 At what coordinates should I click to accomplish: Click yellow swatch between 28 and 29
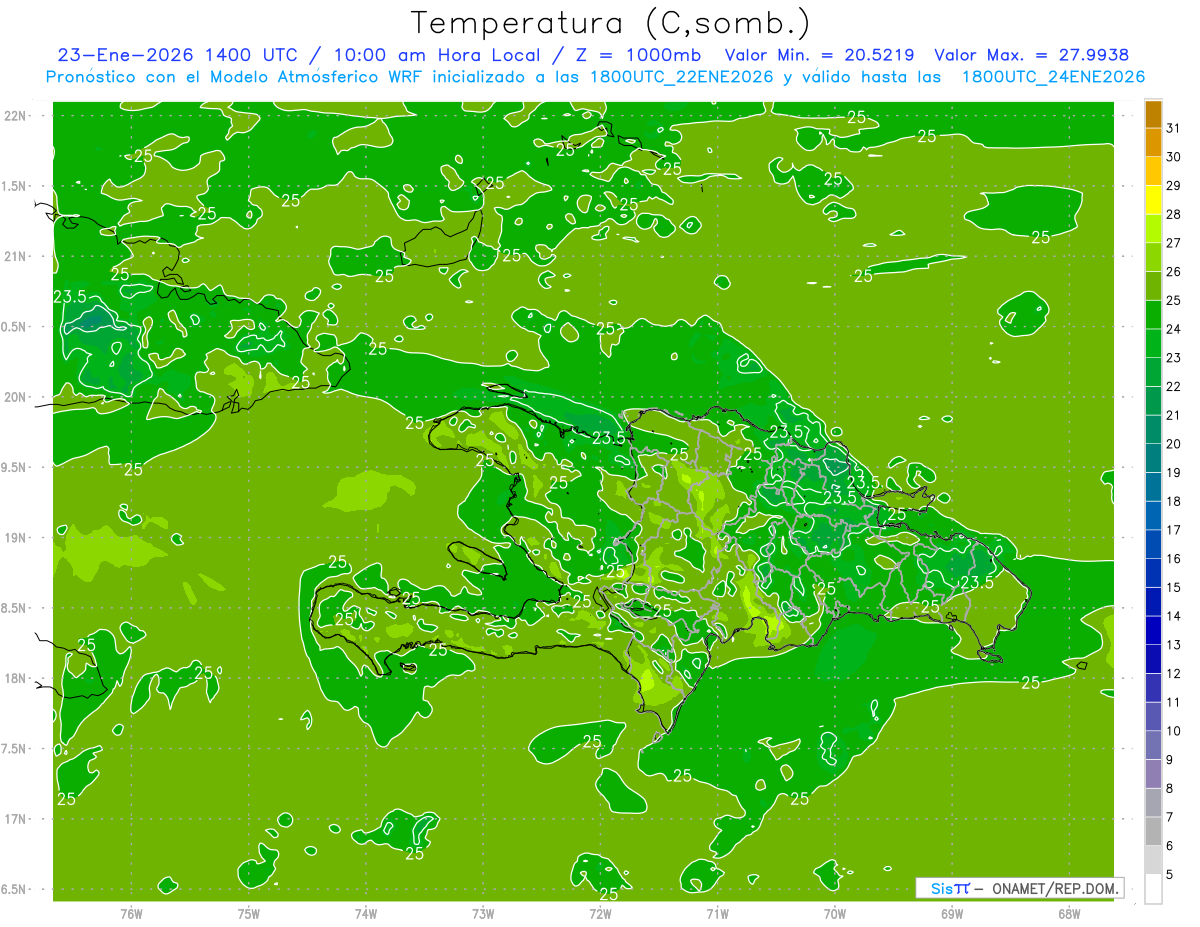pyautogui.click(x=1153, y=200)
